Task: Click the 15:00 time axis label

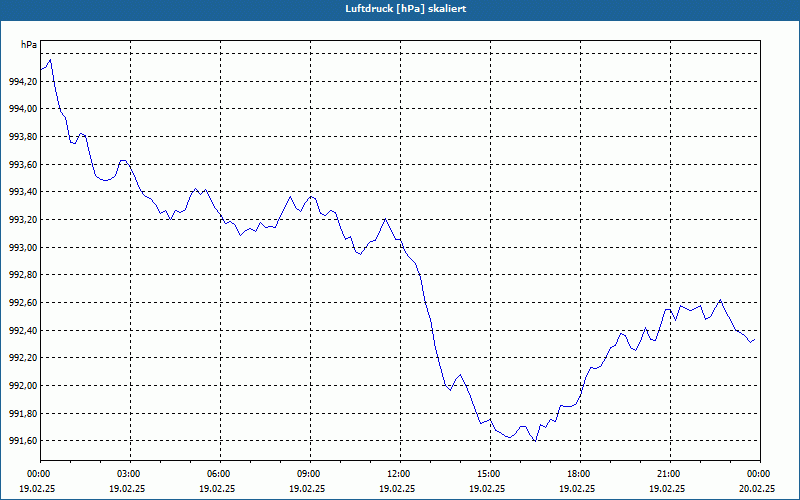Action: 490,474
